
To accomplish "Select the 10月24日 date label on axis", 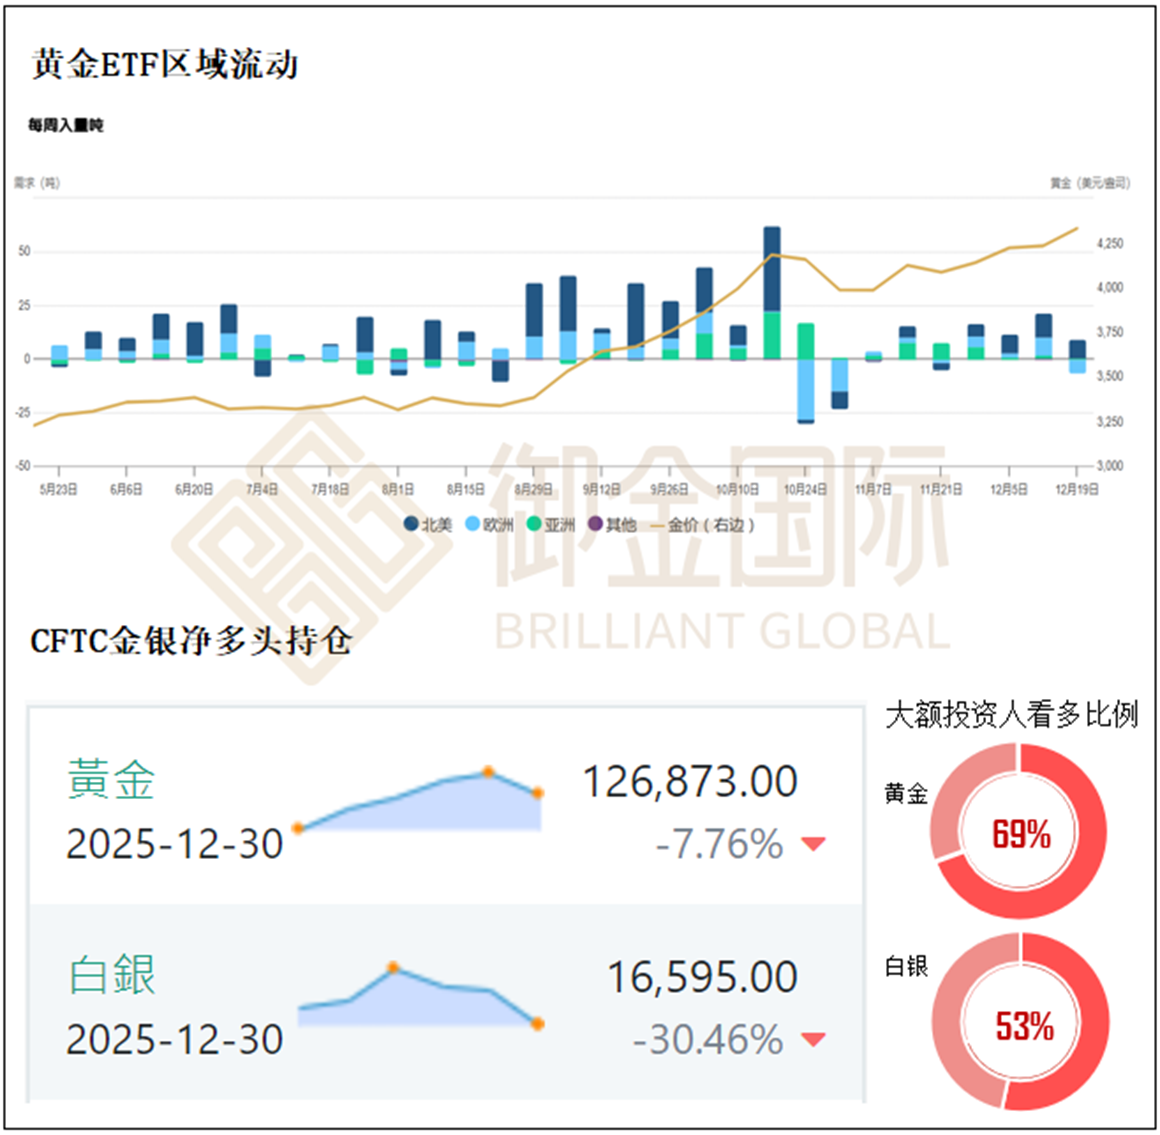I will (805, 489).
